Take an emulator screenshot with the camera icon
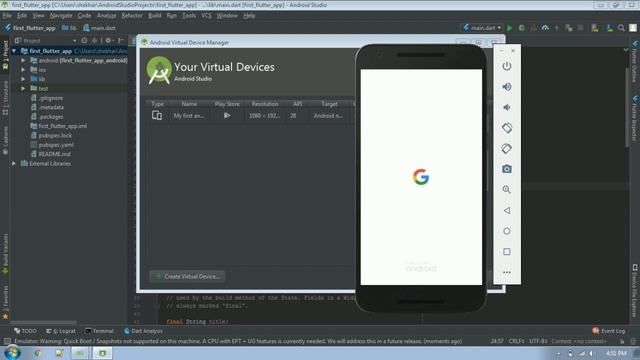This screenshot has height=360, width=640. point(507,169)
